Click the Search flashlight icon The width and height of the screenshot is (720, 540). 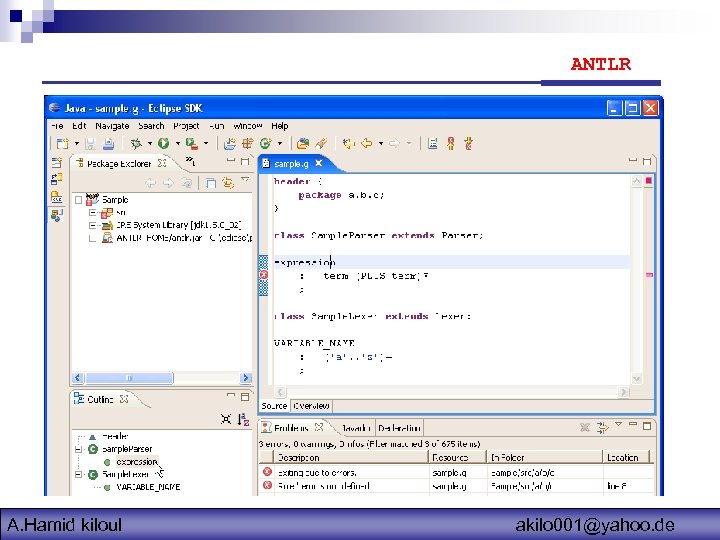321,144
